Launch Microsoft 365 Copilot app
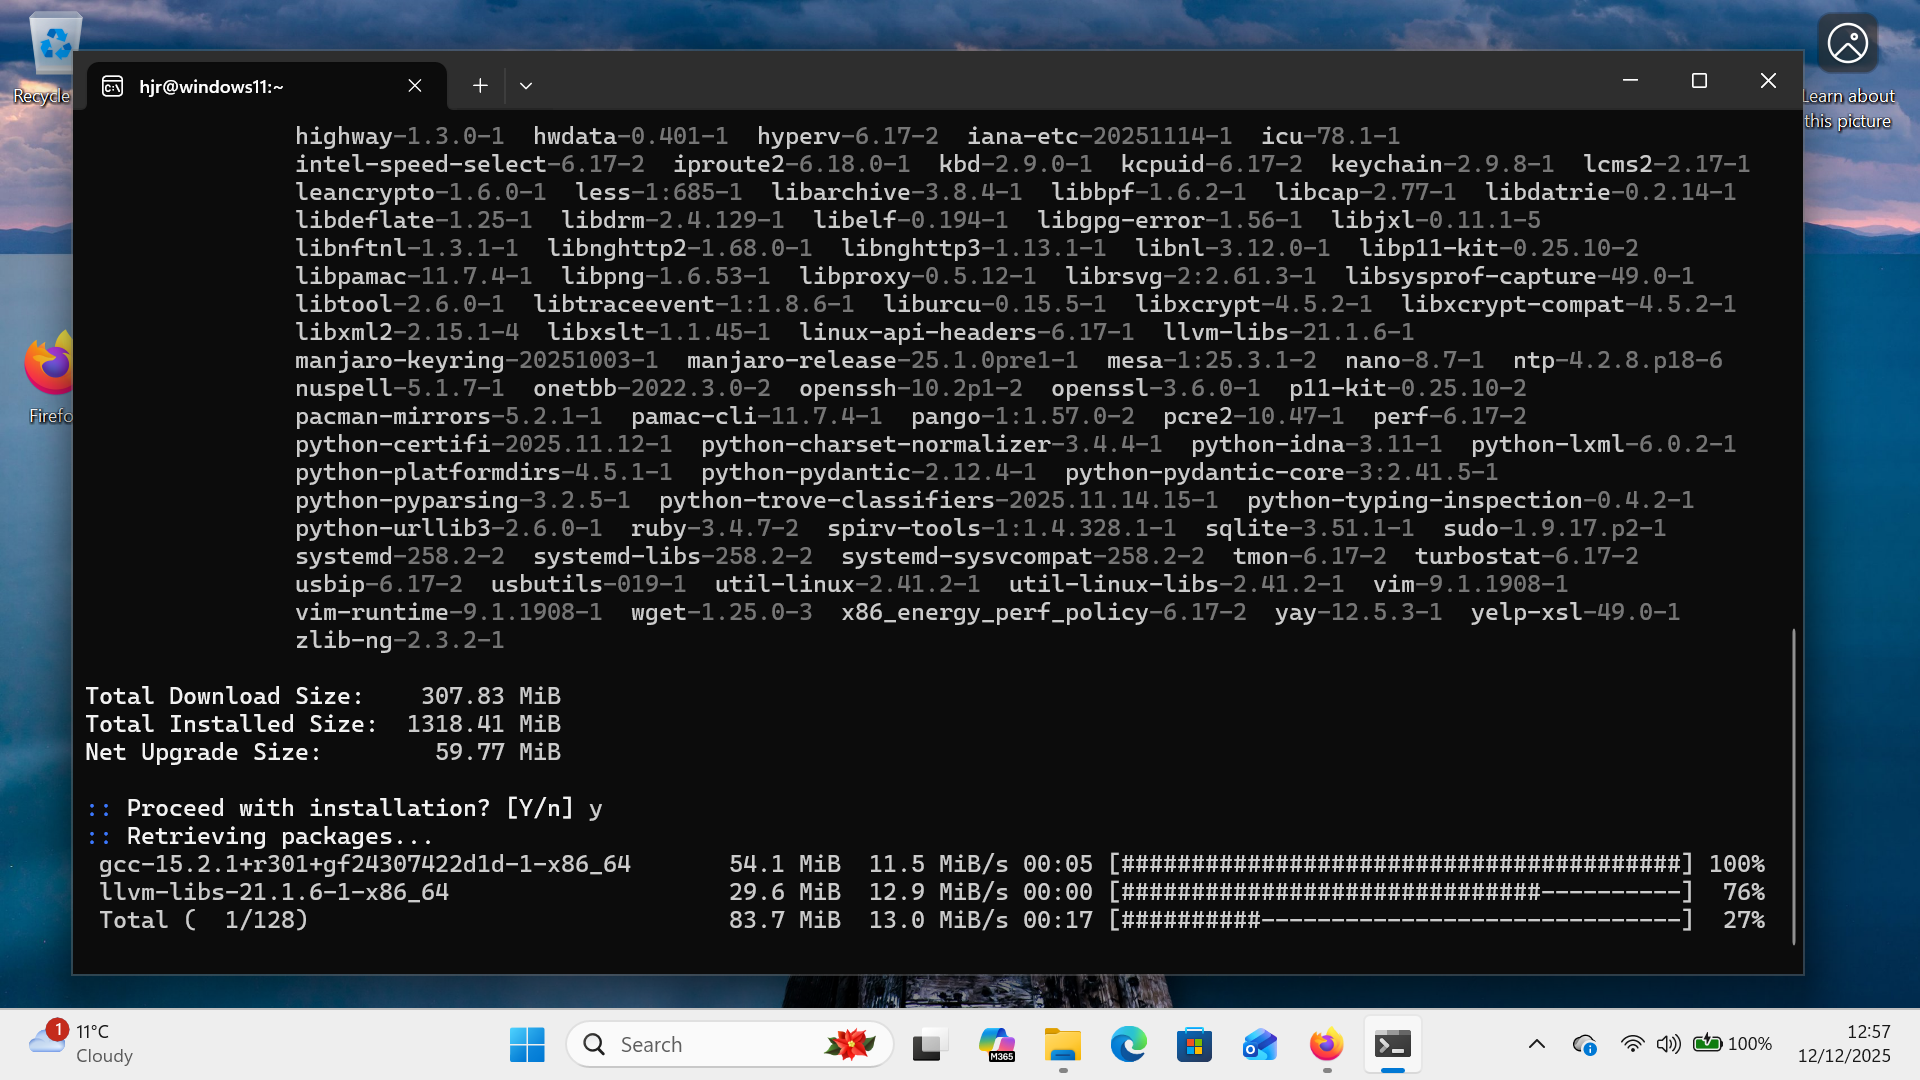 (x=996, y=1045)
